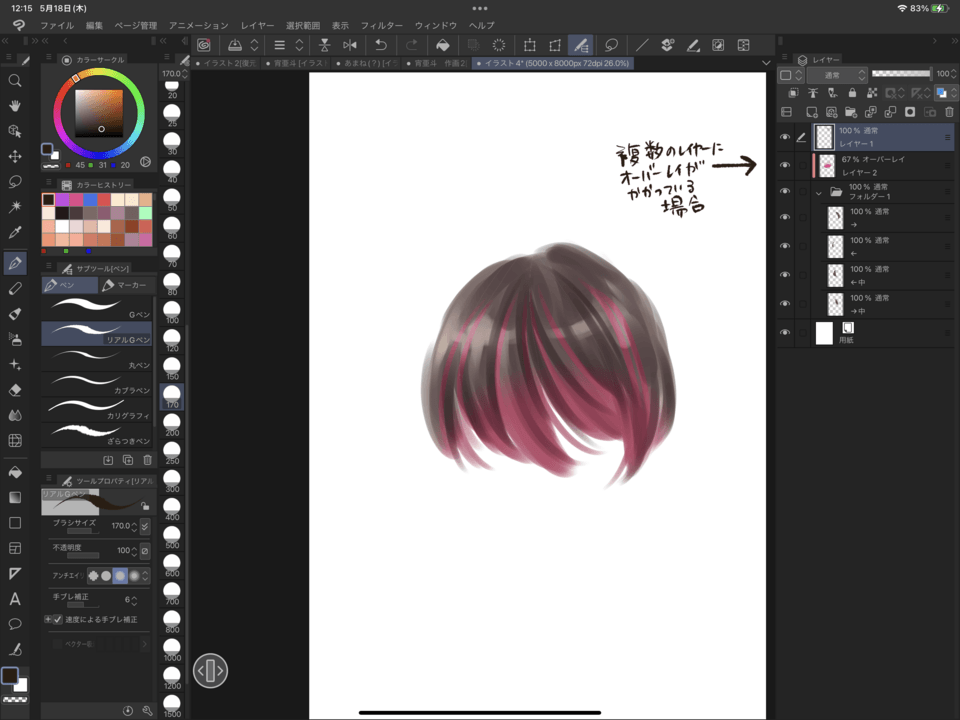Select the カブラペン brush
The image size is (960, 720).
(97, 382)
